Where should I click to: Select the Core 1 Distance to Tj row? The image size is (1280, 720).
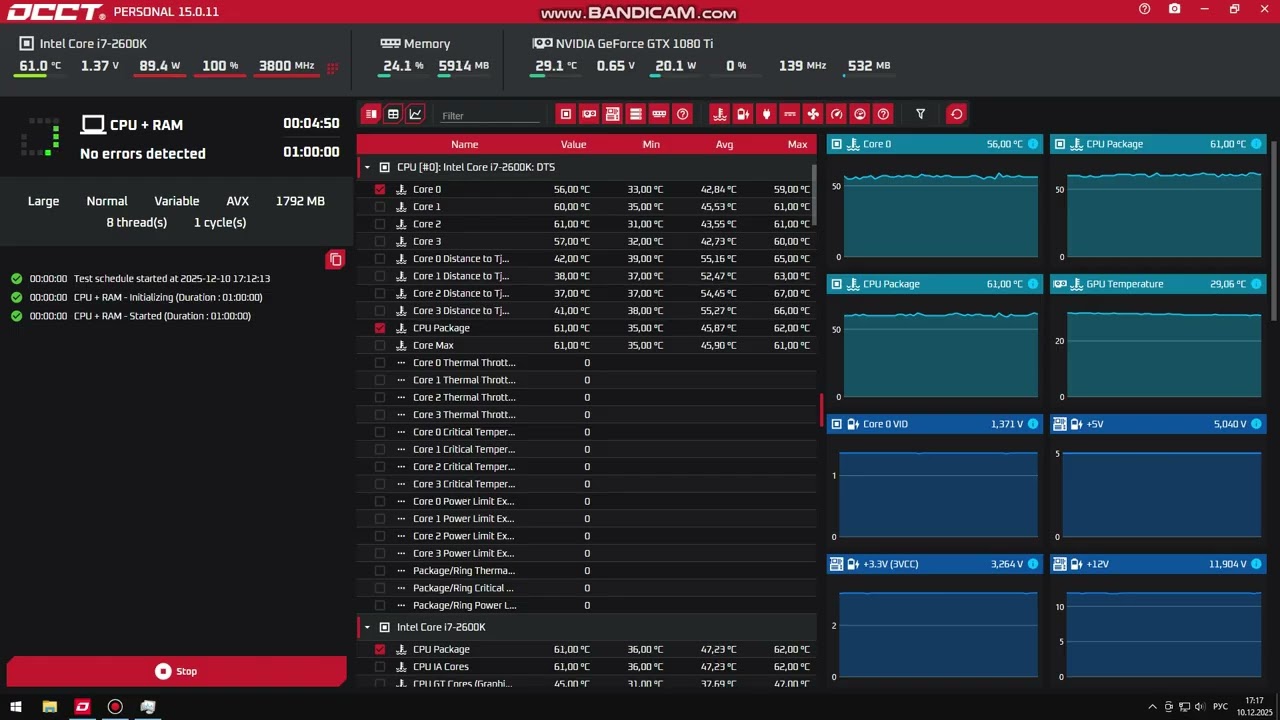pos(586,276)
